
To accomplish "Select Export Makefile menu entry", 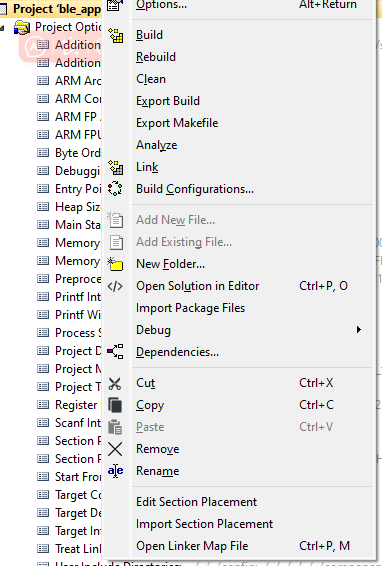I will coord(177,123).
